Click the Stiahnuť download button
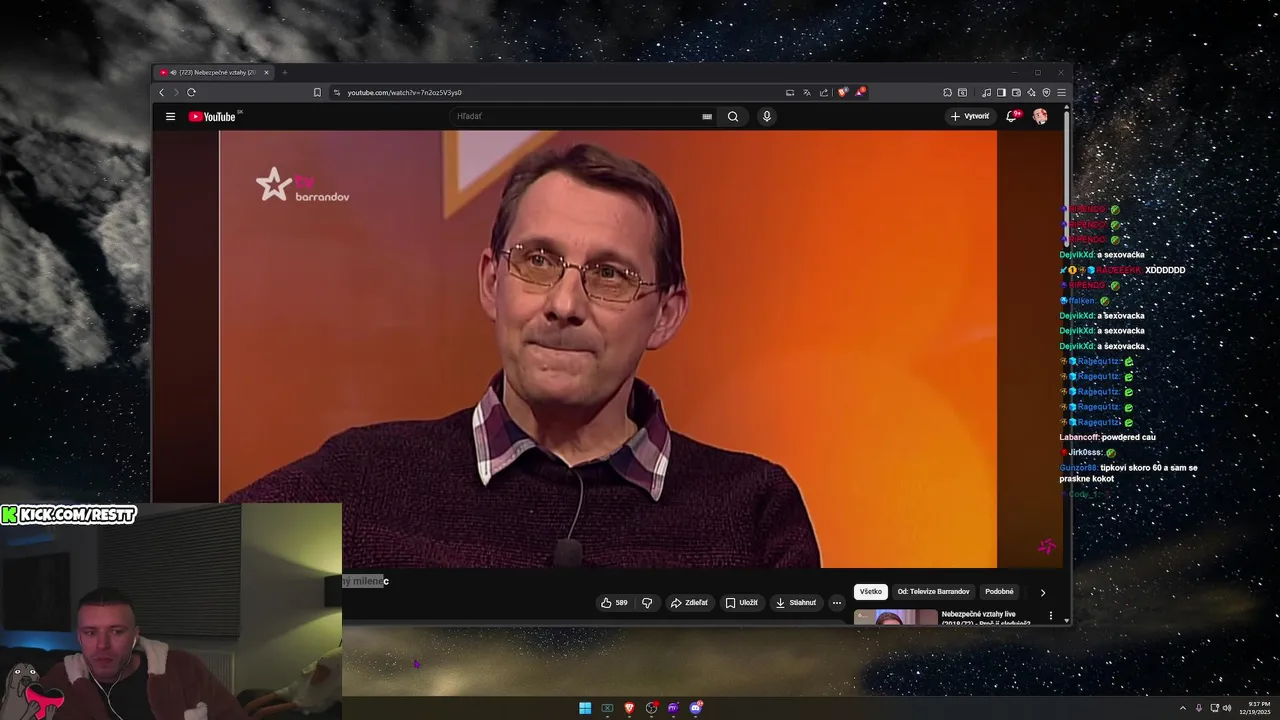 (796, 603)
